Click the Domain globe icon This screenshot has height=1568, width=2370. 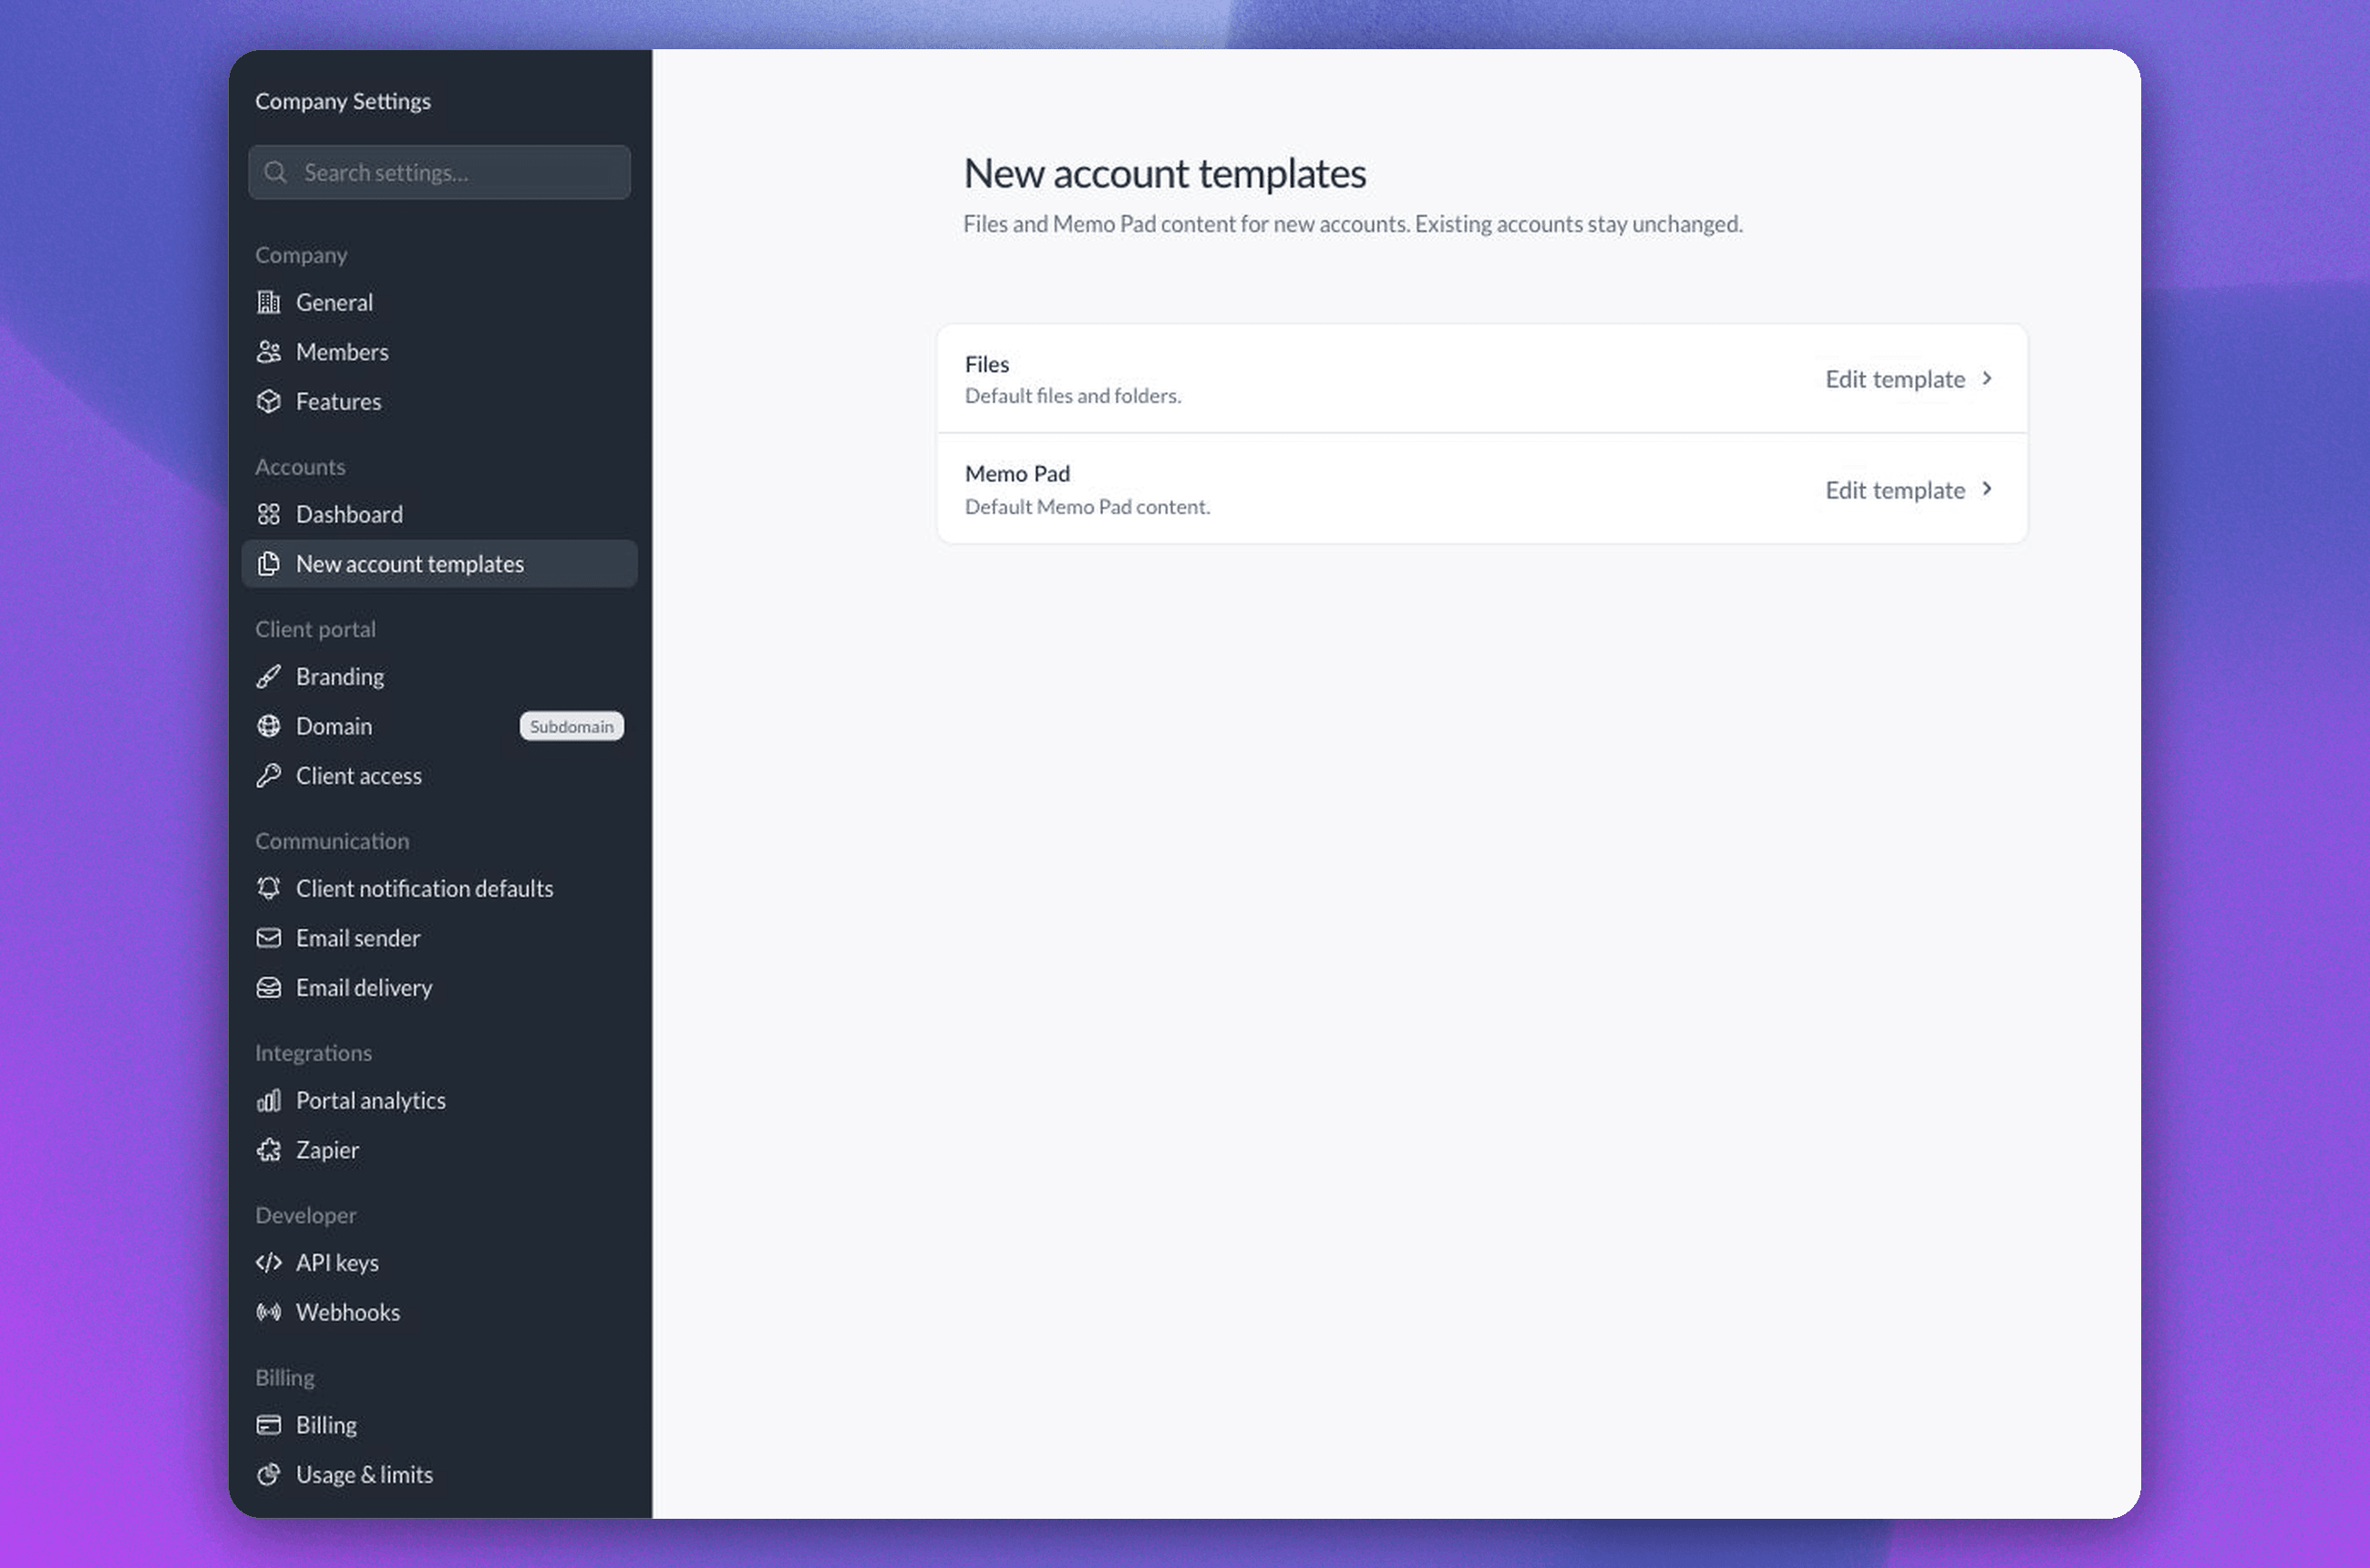268,726
